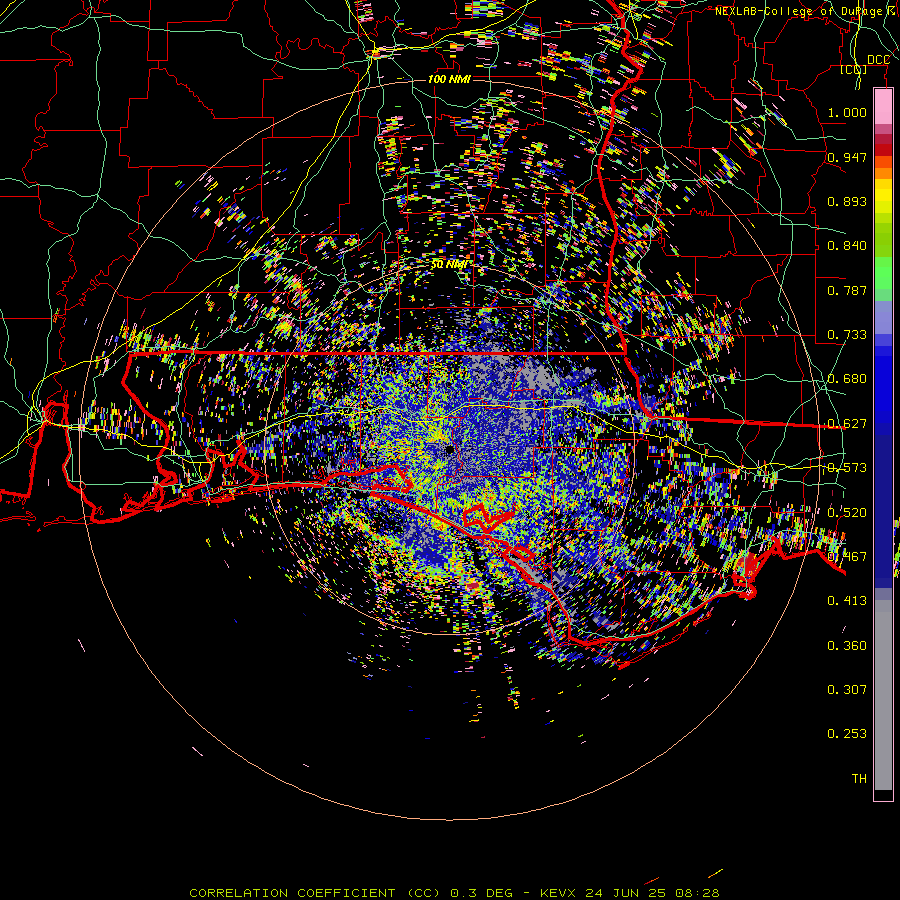Screen dimensions: 900x900
Task: Click the [CC] product label
Action: [854, 69]
